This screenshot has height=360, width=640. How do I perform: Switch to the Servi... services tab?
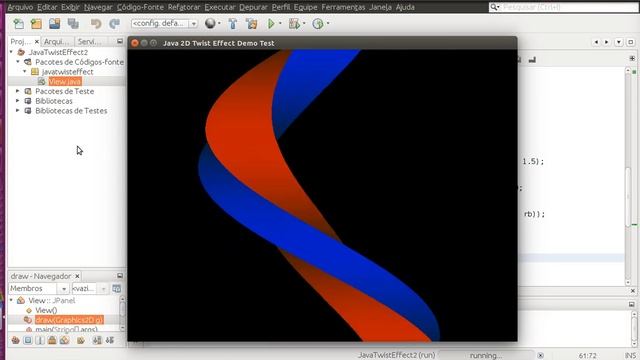[89, 42]
